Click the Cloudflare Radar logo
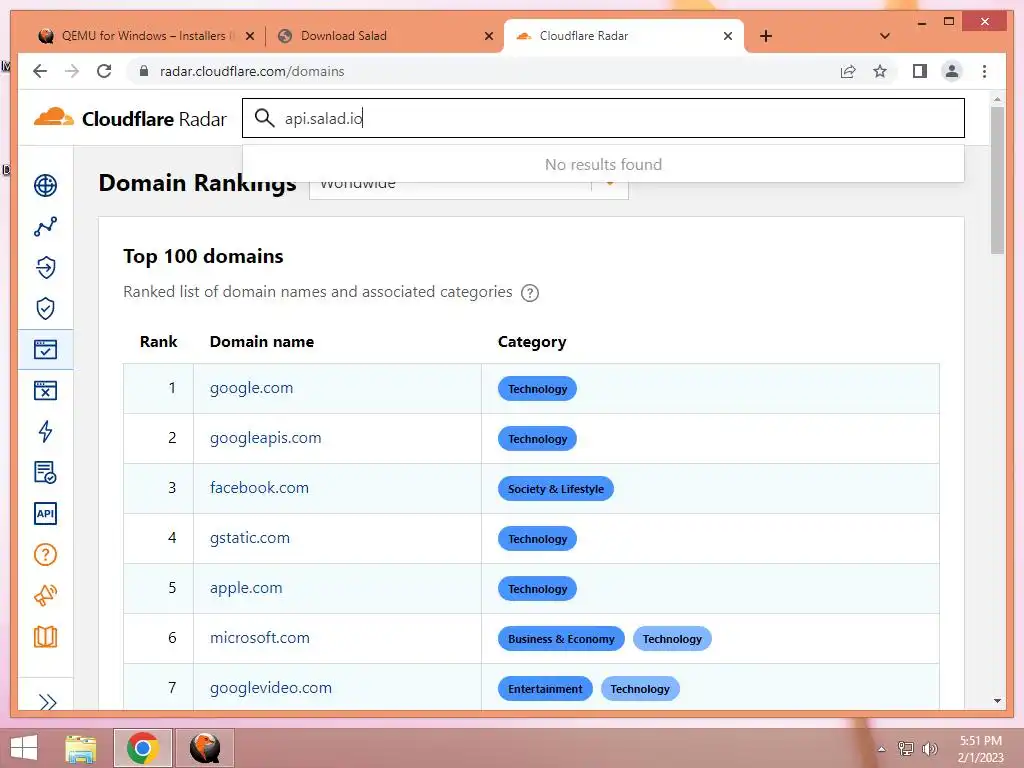Image resolution: width=1024 pixels, height=768 pixels. tap(130, 118)
